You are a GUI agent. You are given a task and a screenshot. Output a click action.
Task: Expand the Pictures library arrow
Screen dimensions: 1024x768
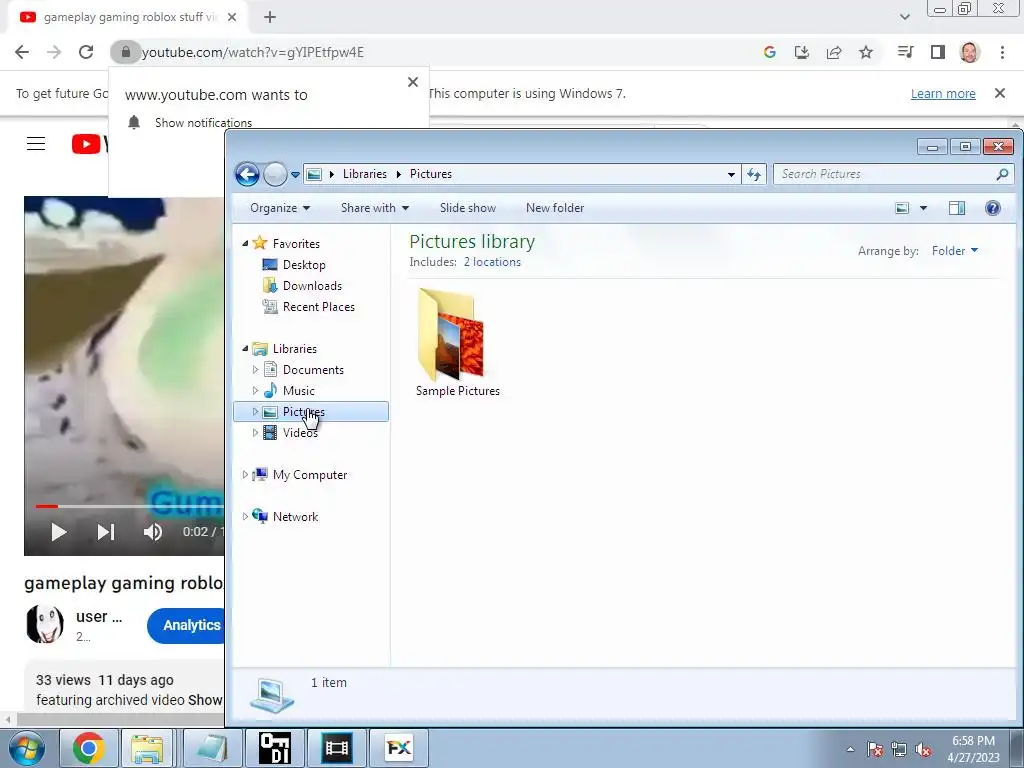255,411
